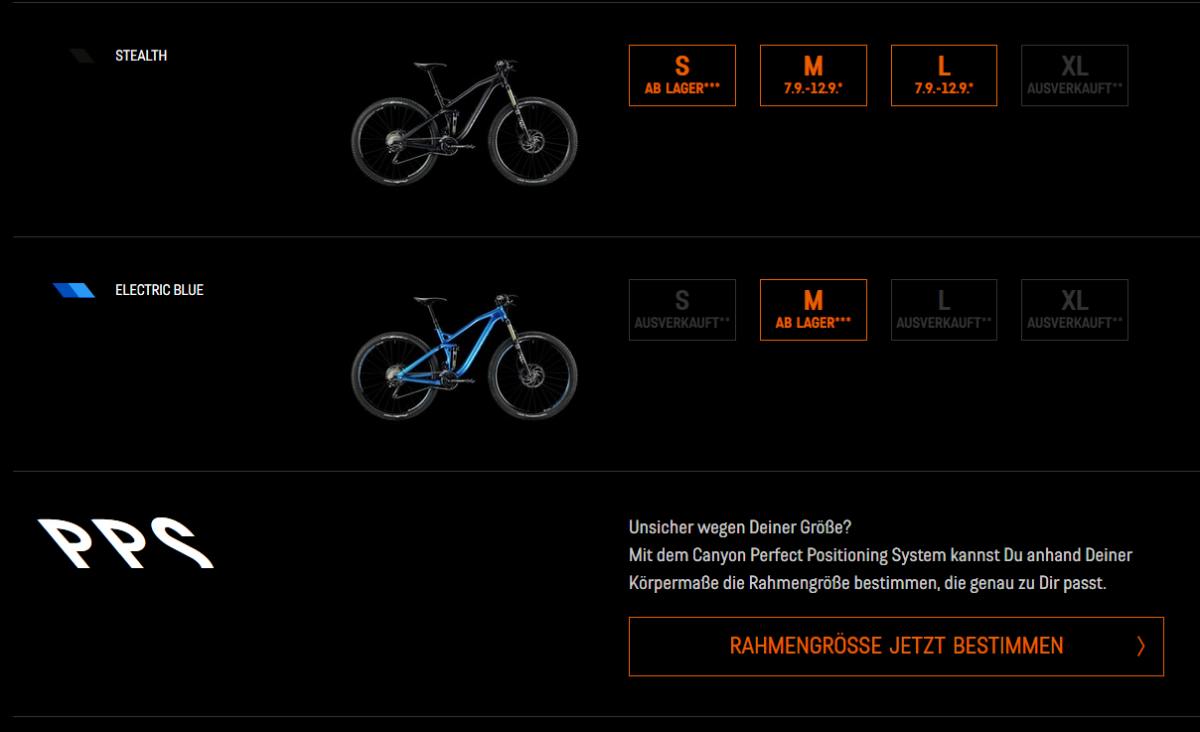Select size S for the Stealth bike
This screenshot has height=732, width=1200.
(x=682, y=75)
